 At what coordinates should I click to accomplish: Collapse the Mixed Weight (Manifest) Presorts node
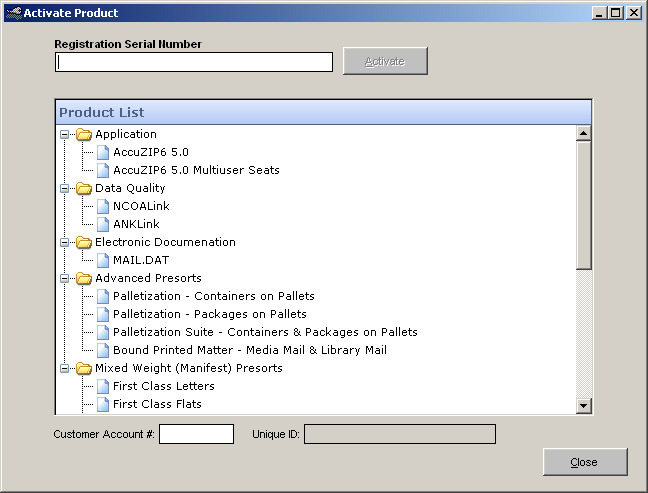64,368
